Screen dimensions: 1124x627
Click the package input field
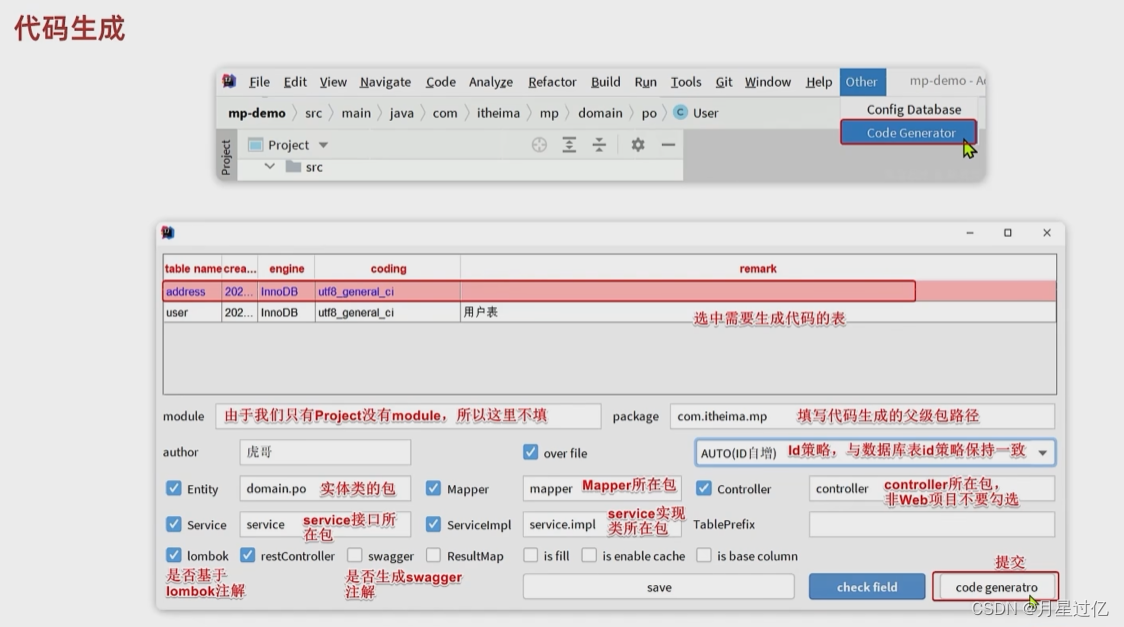coord(862,416)
